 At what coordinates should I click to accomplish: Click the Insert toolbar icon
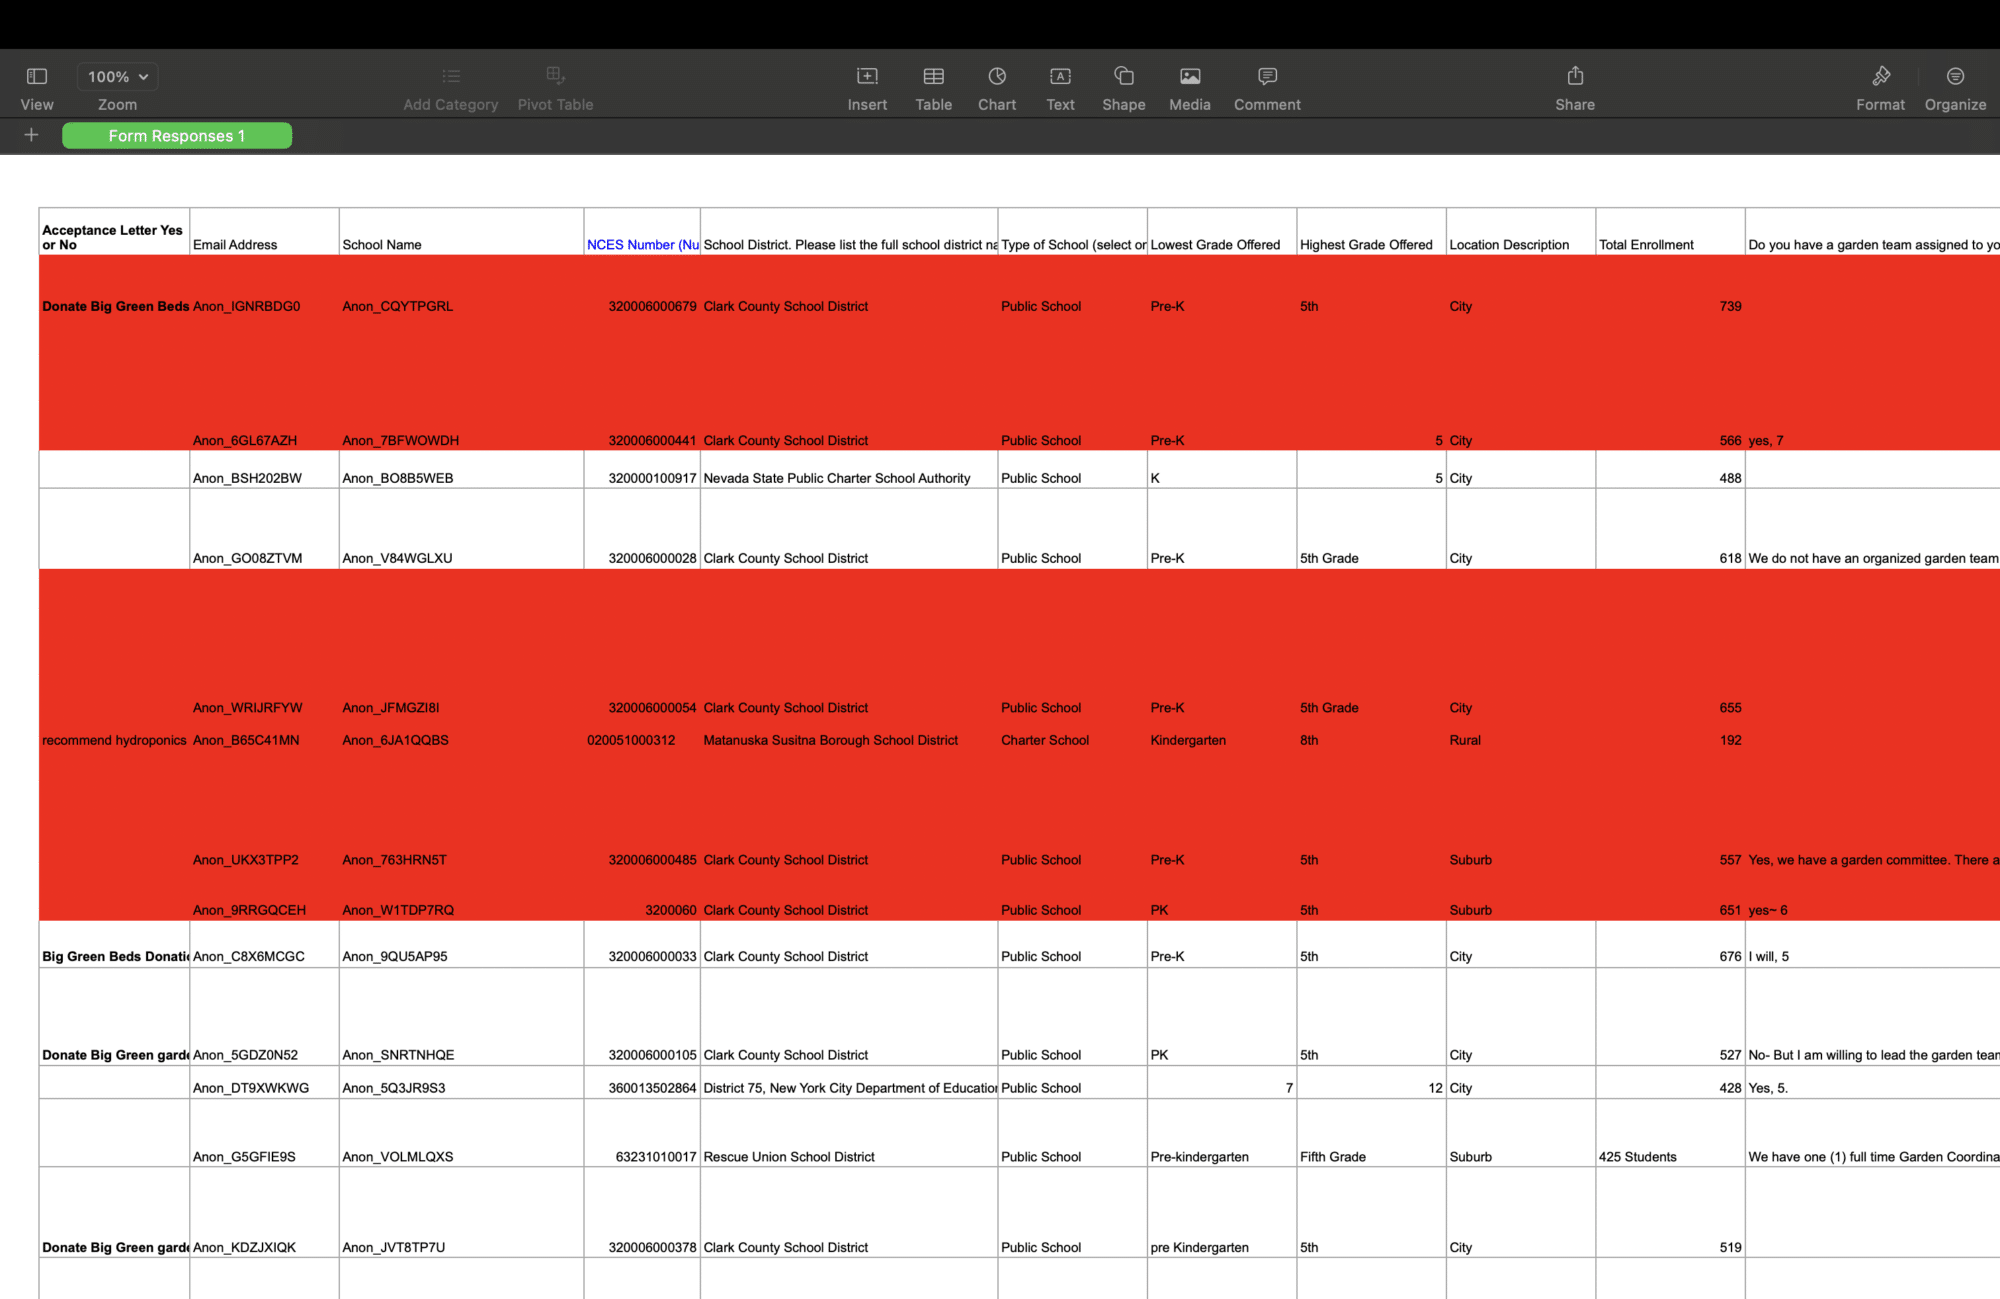(867, 87)
